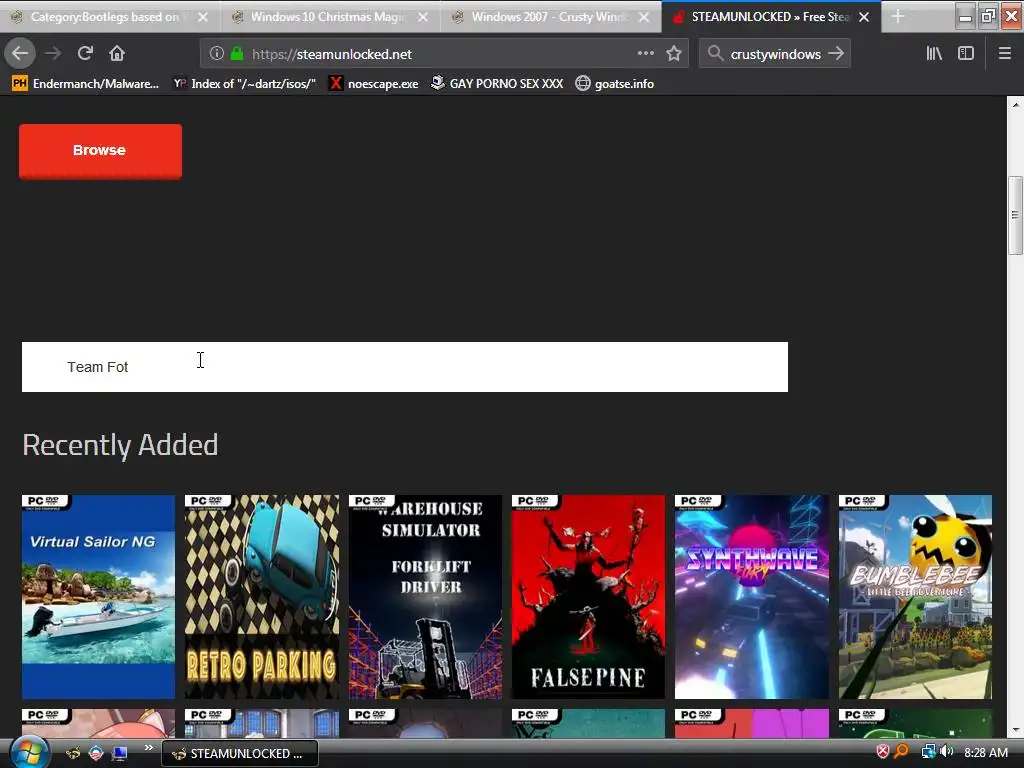Screen dimensions: 1024x768
Task: Click the 8:28 AM clock
Action: (985, 753)
